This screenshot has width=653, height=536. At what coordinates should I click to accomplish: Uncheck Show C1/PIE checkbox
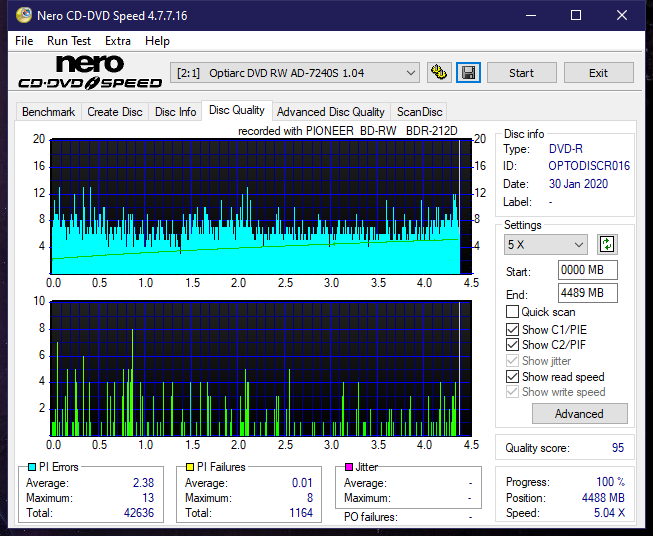click(513, 329)
